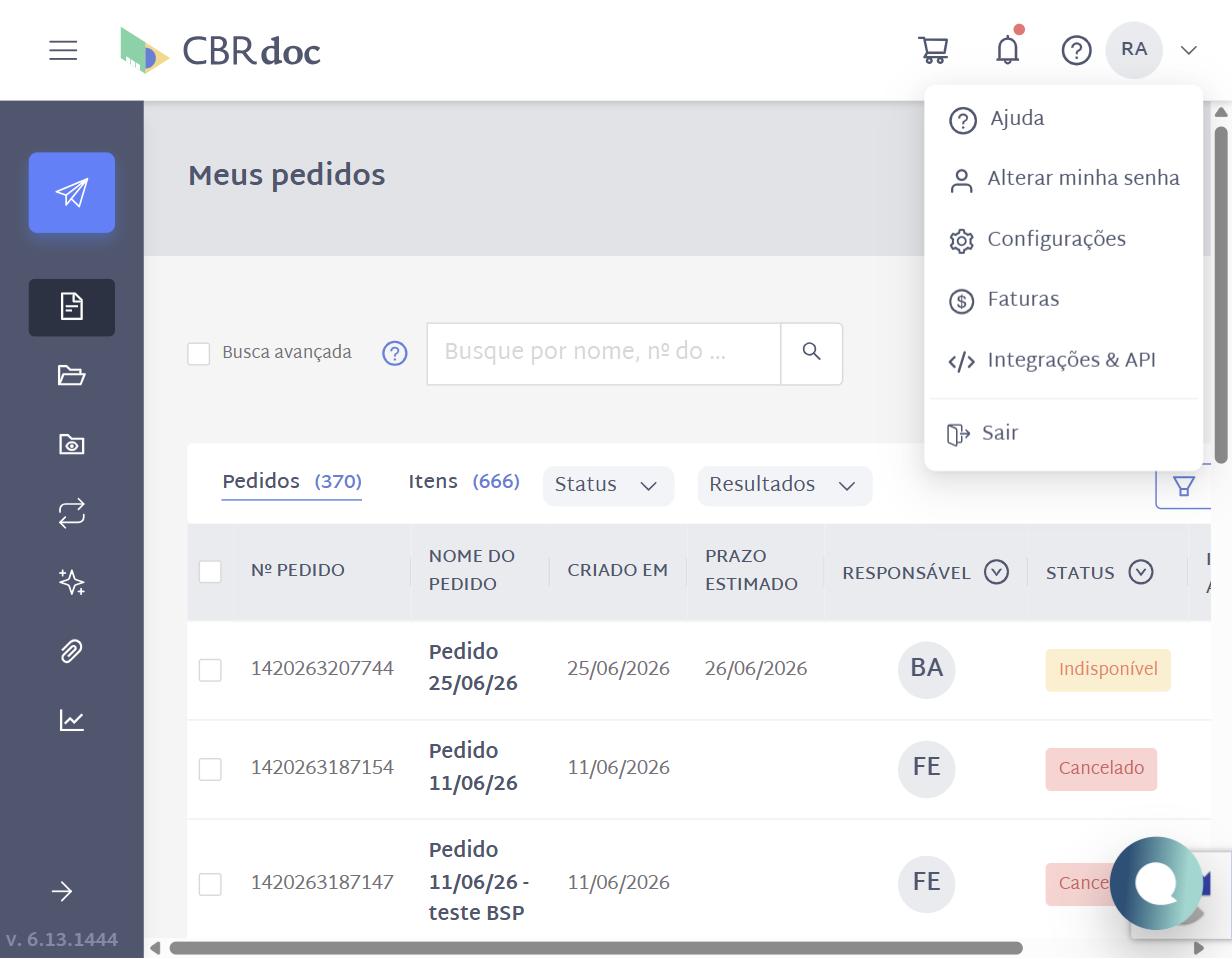Image resolution: width=1232 pixels, height=959 pixels.
Task: Switch to the Pedidos tab
Action: 292,482
